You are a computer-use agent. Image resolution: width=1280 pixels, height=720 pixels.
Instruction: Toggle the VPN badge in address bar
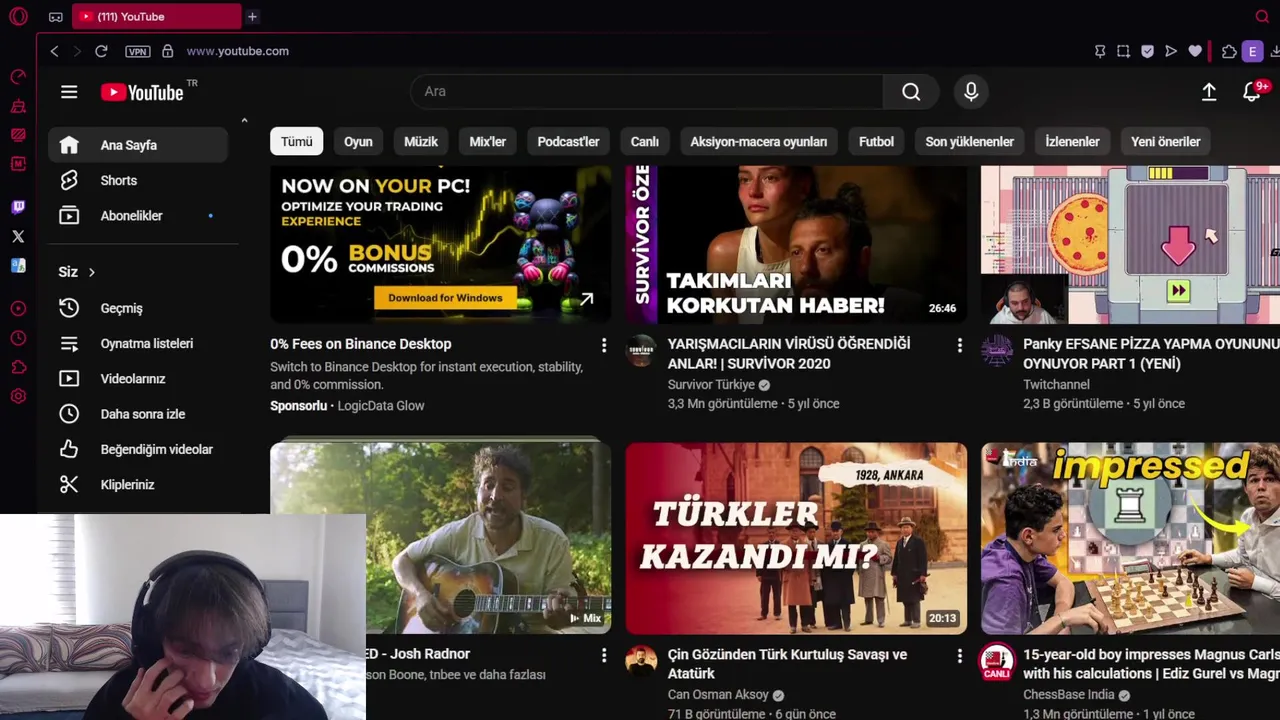(137, 51)
